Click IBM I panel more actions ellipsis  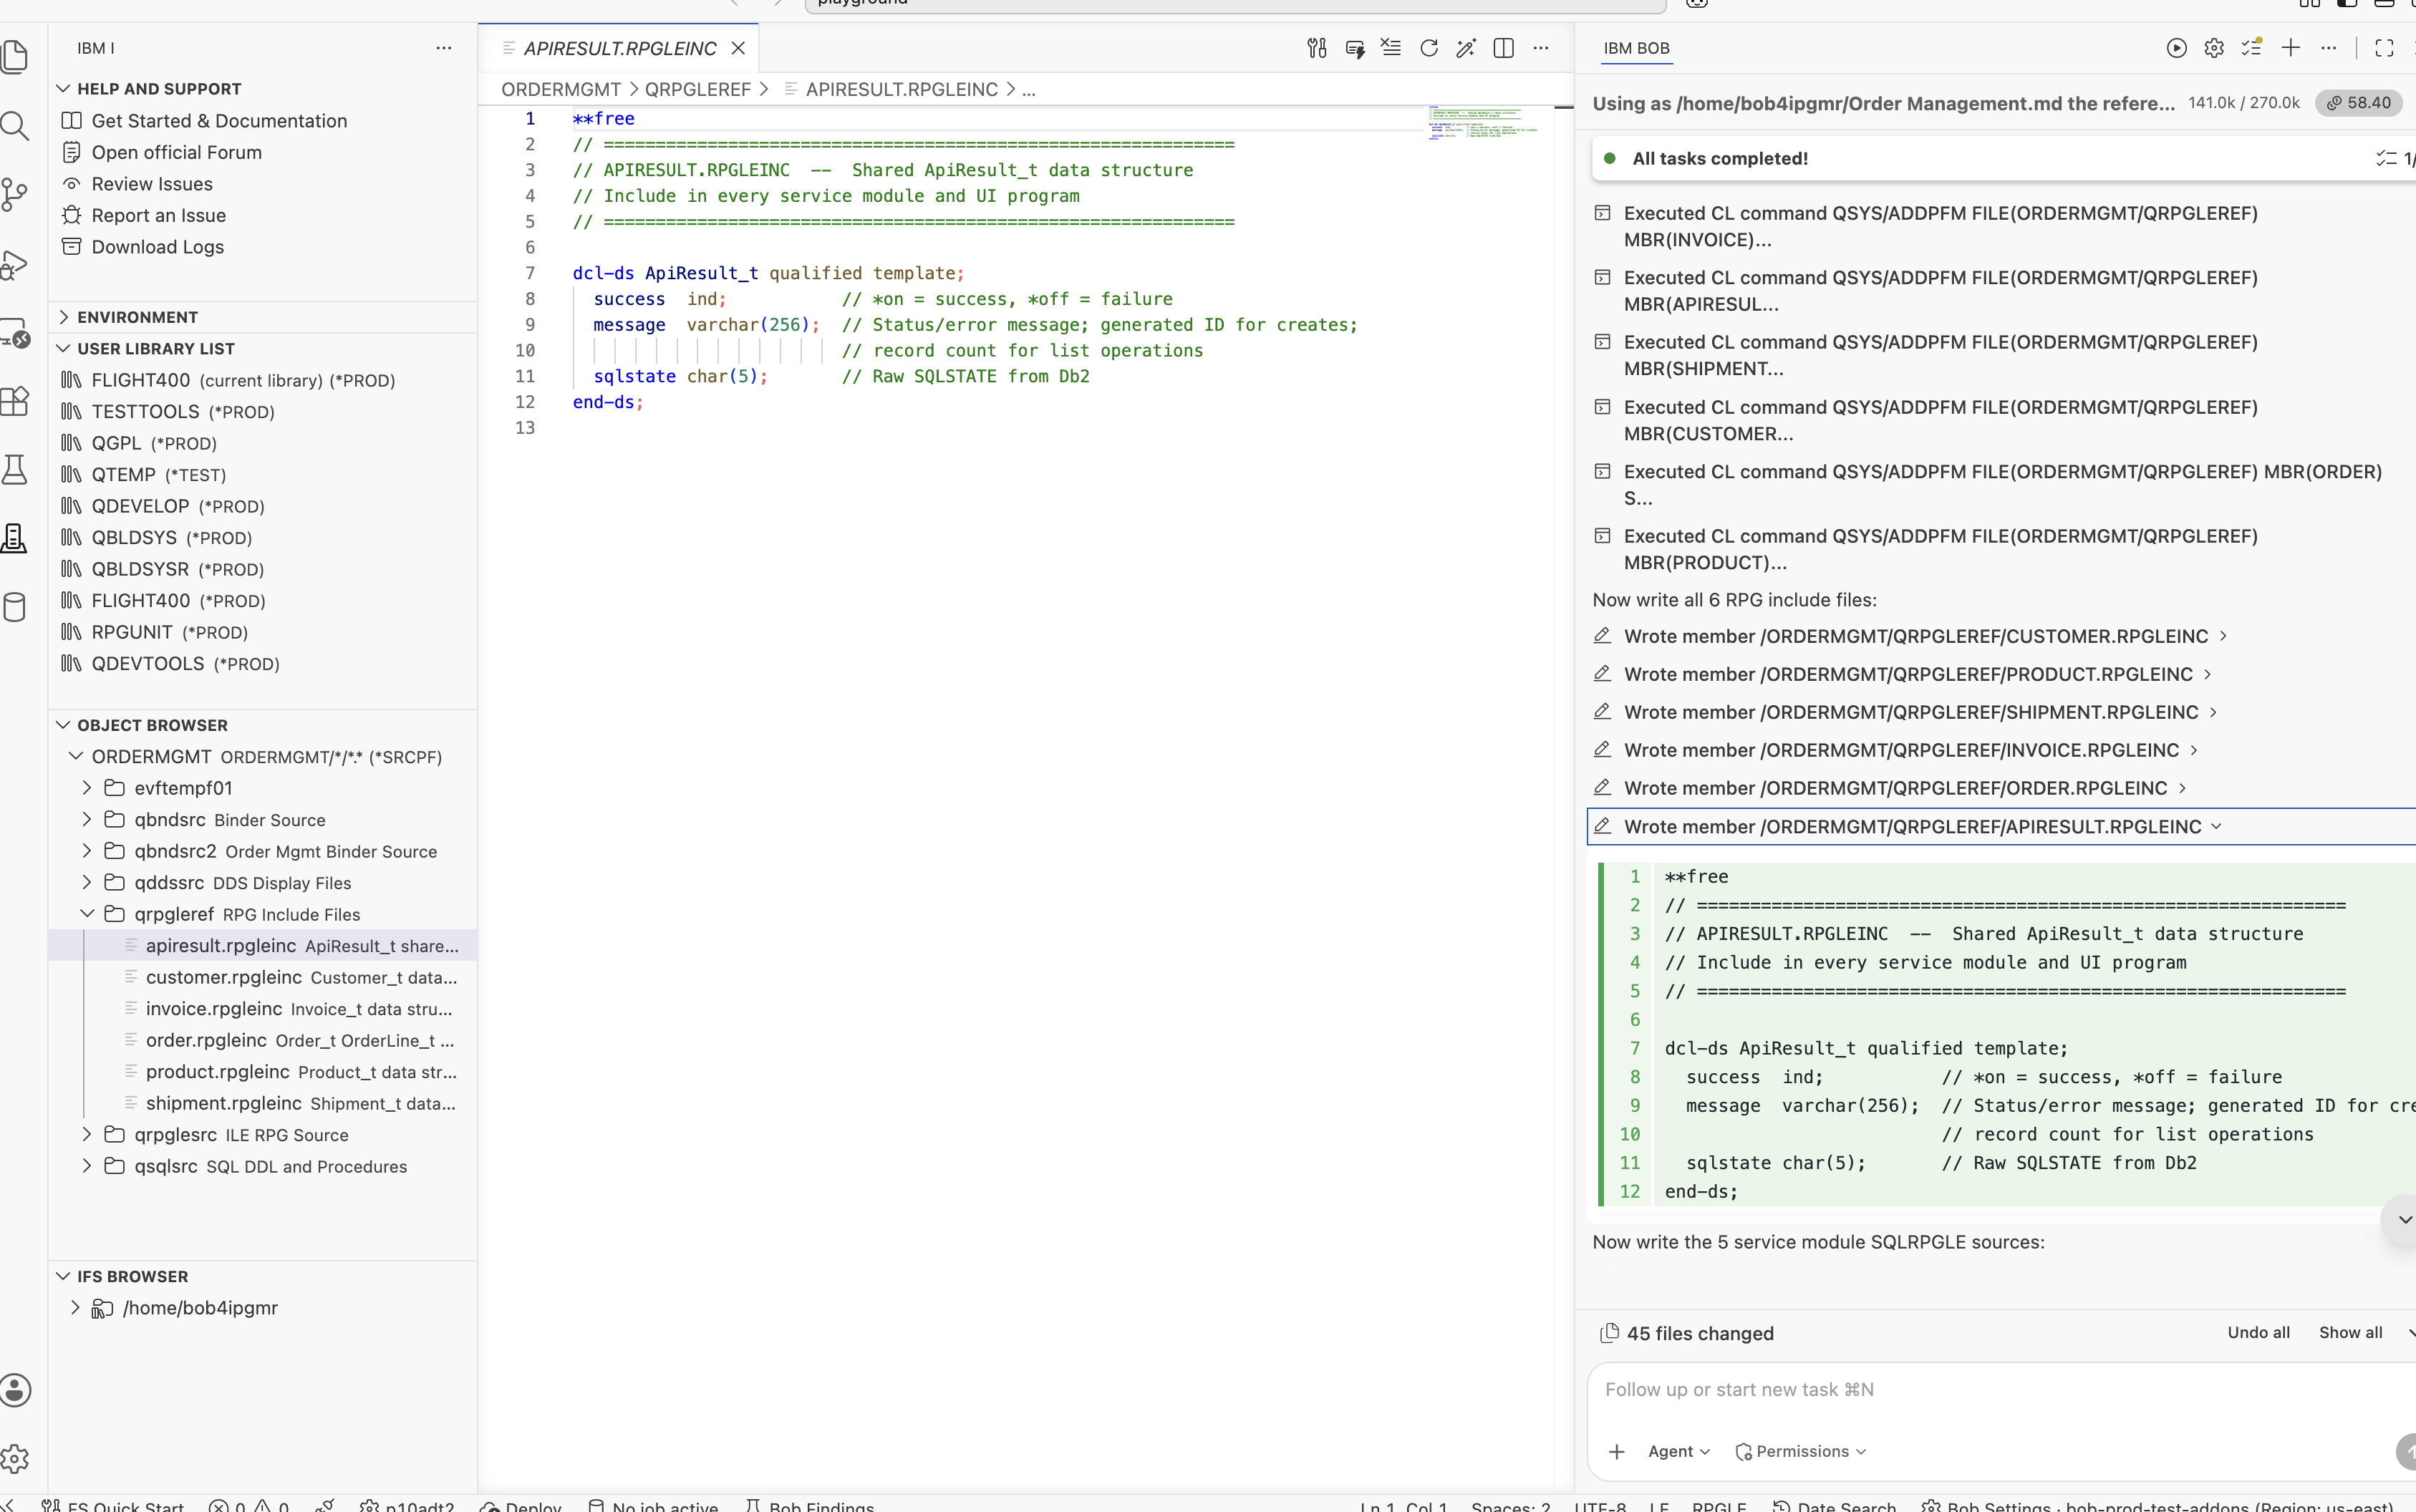[444, 48]
